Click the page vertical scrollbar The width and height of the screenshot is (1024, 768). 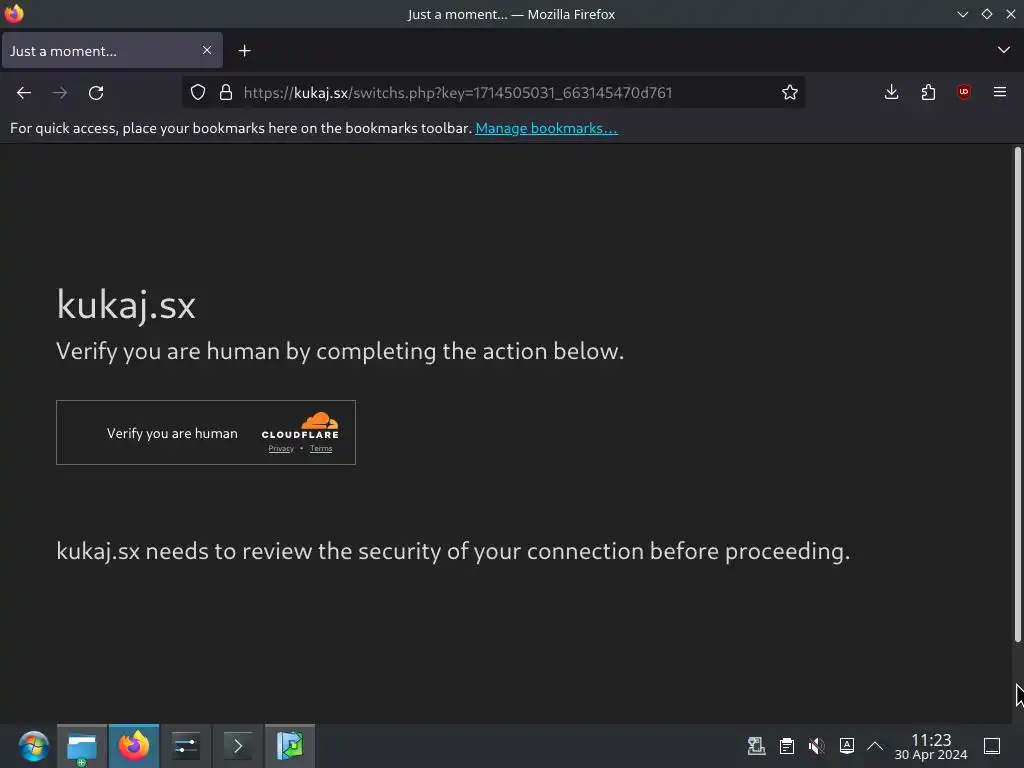(1017, 394)
